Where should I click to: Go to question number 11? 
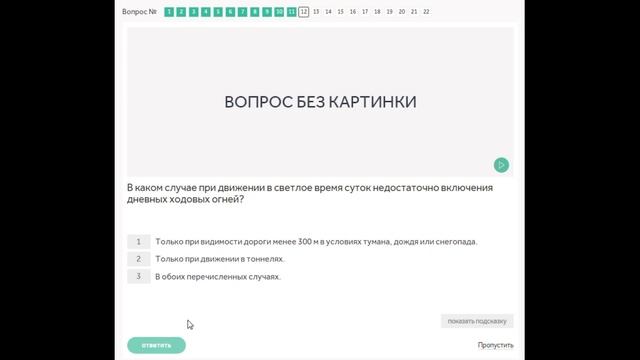click(x=291, y=12)
